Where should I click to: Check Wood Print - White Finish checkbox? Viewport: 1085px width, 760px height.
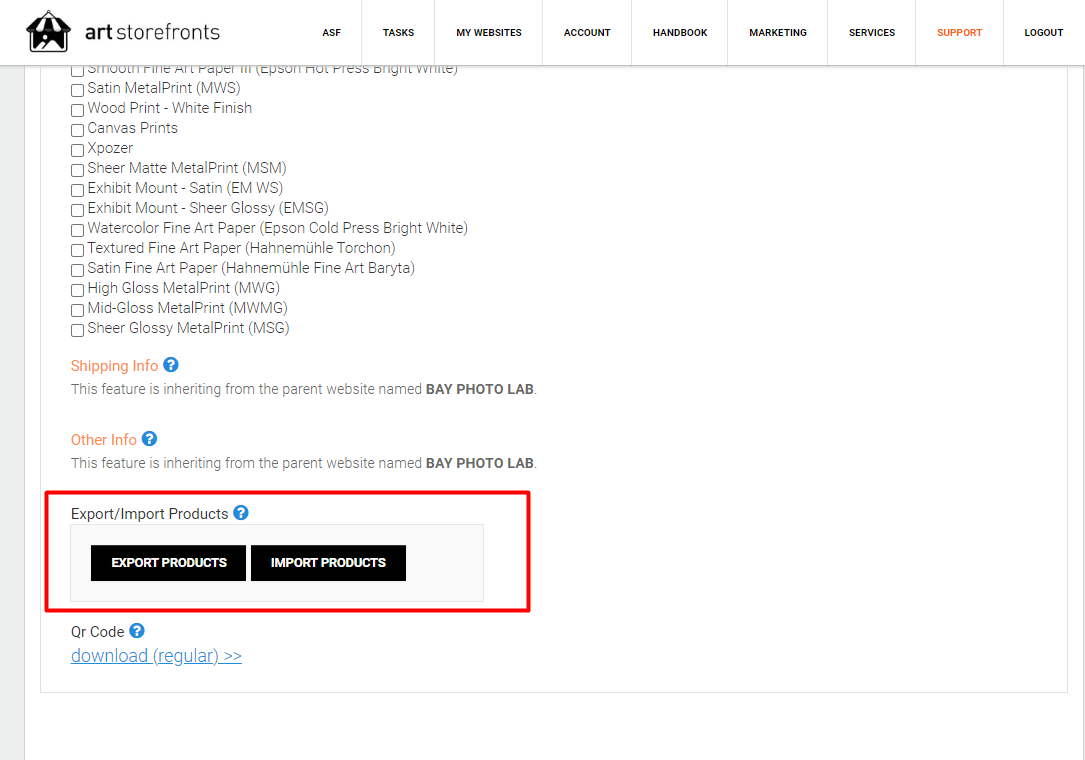[x=78, y=110]
